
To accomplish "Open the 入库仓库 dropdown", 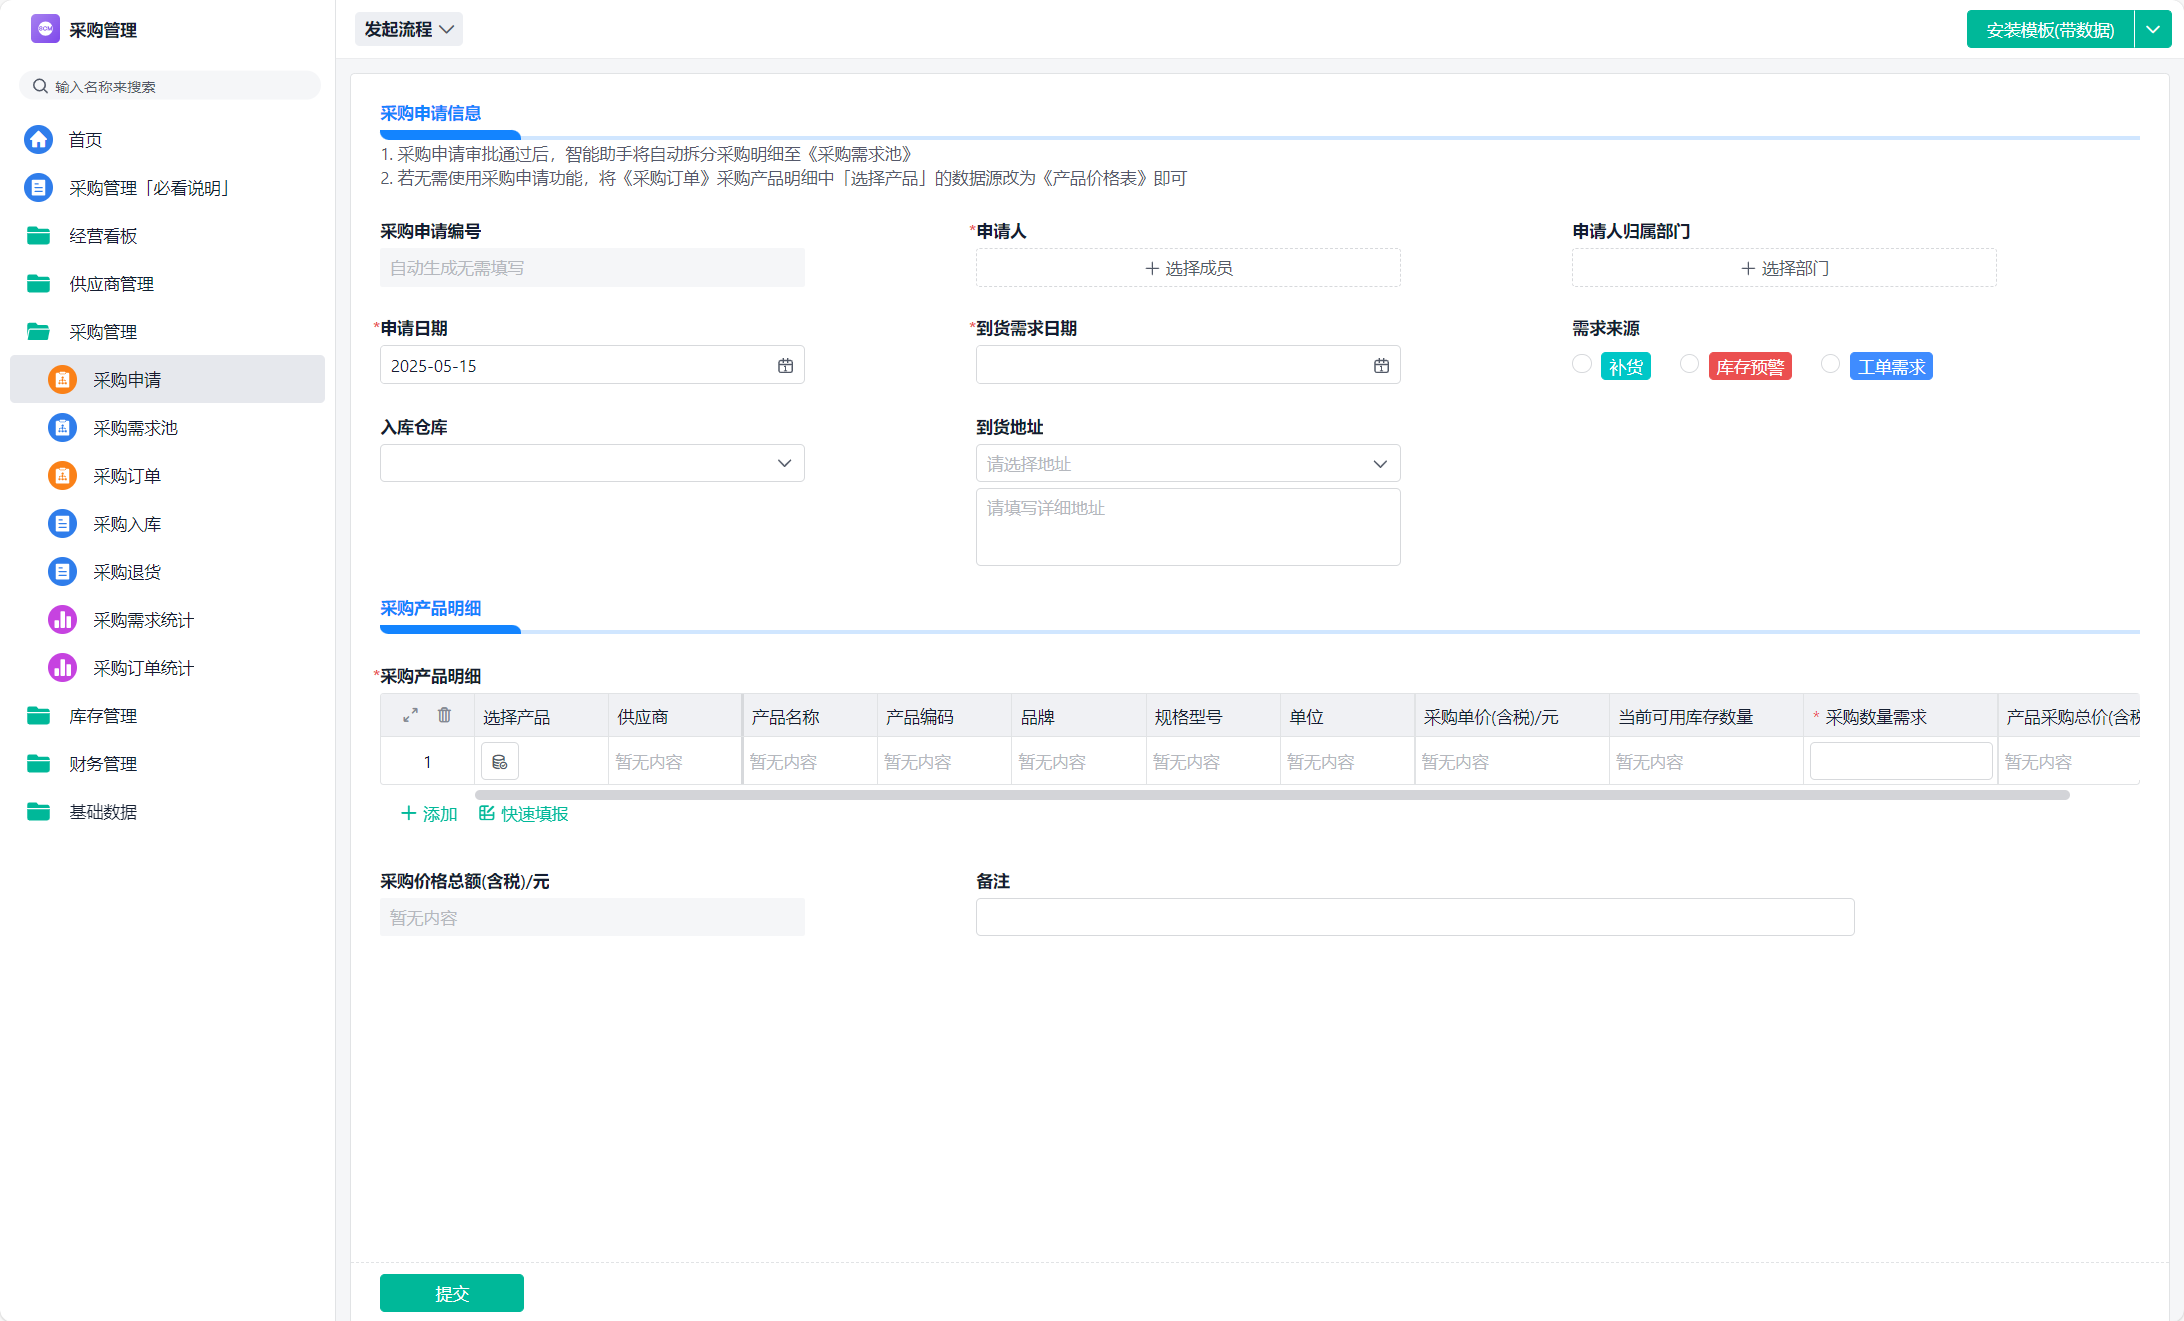I will click(x=592, y=463).
